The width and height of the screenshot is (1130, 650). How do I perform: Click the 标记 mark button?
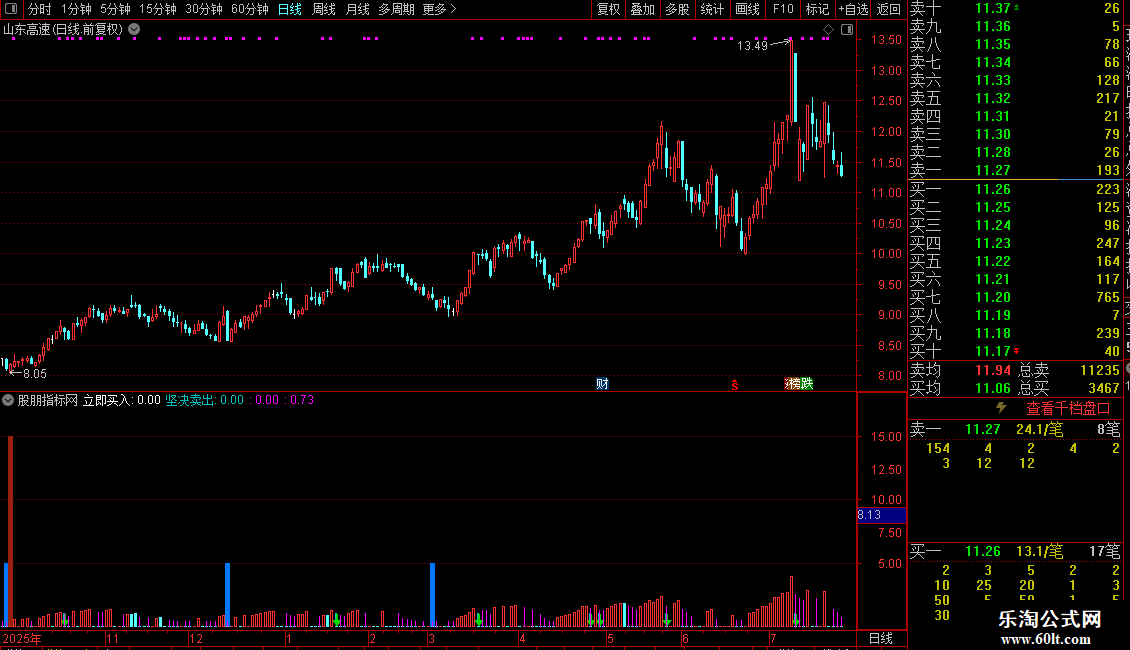(x=817, y=9)
